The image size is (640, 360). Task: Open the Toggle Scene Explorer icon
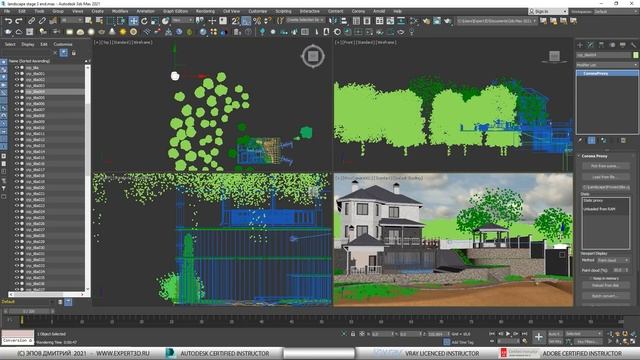356,20
